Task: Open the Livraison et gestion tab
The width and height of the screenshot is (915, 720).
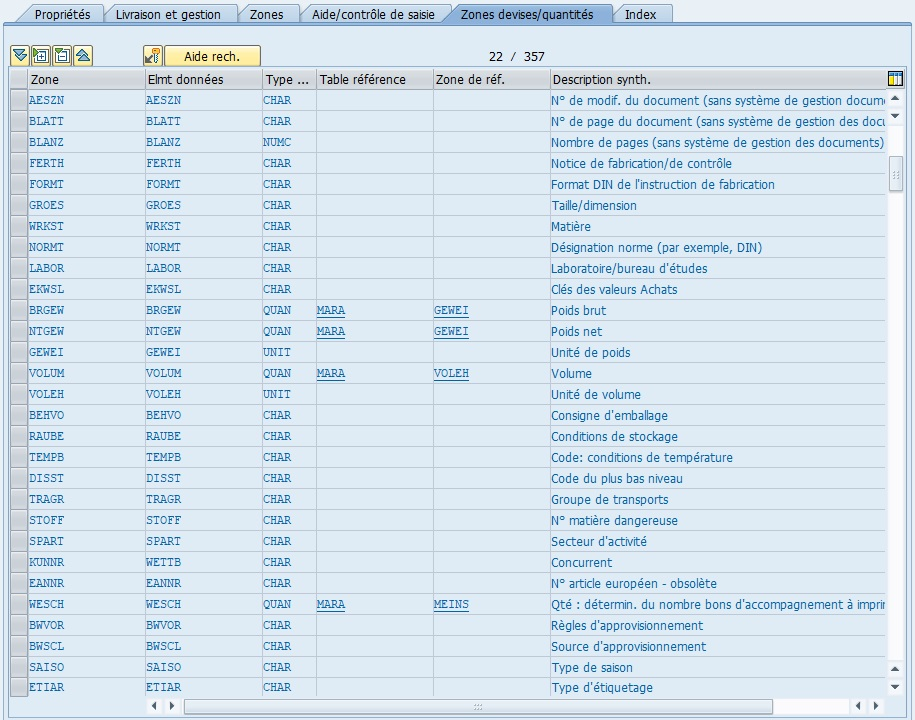Action: (166, 14)
